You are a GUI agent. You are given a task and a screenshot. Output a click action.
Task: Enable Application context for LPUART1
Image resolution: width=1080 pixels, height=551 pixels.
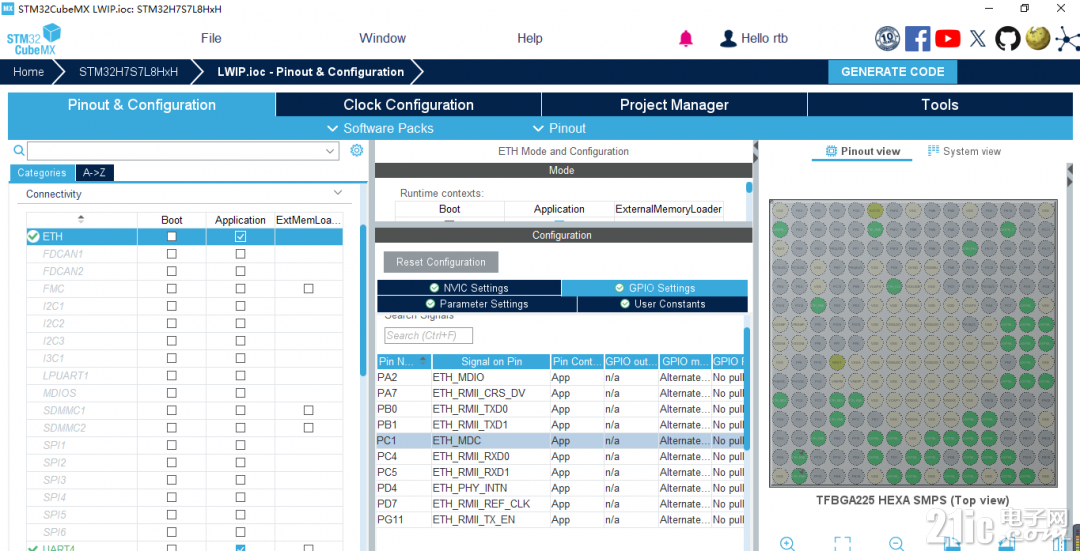[240, 375]
